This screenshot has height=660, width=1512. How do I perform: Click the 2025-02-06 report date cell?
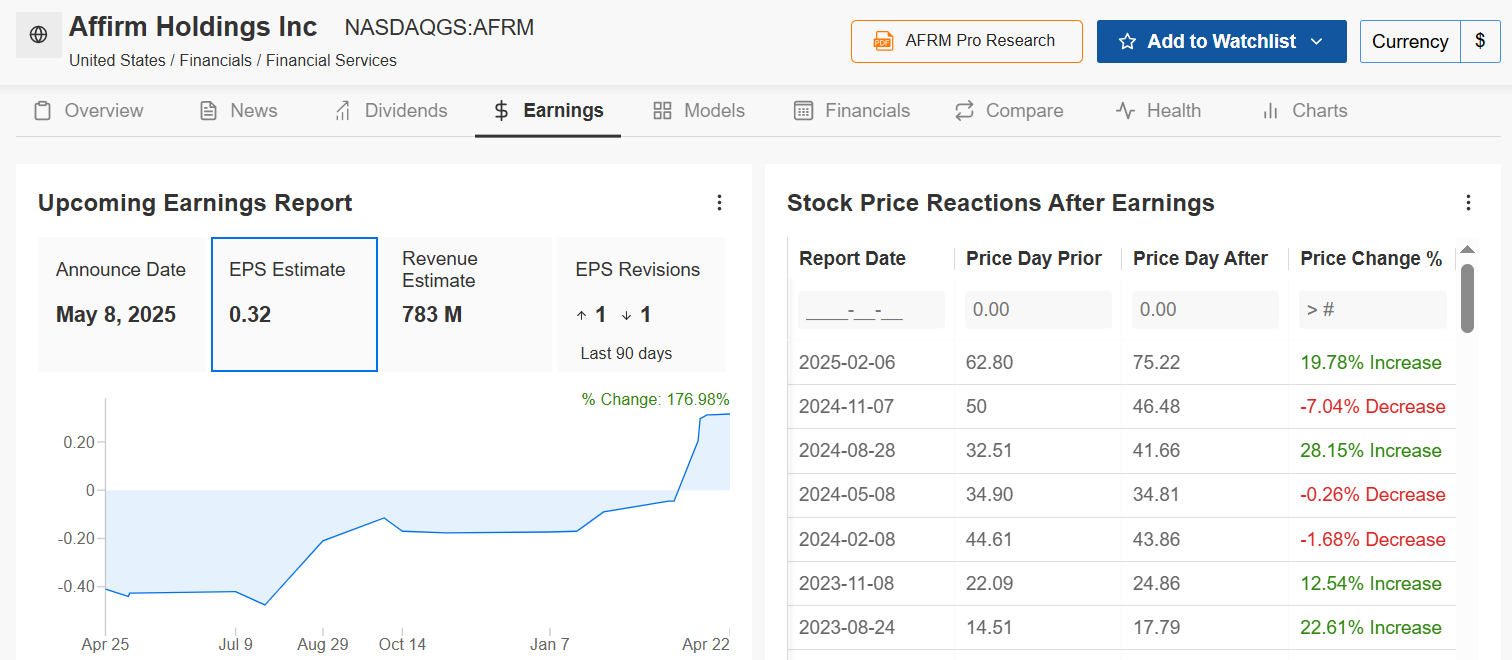click(847, 363)
